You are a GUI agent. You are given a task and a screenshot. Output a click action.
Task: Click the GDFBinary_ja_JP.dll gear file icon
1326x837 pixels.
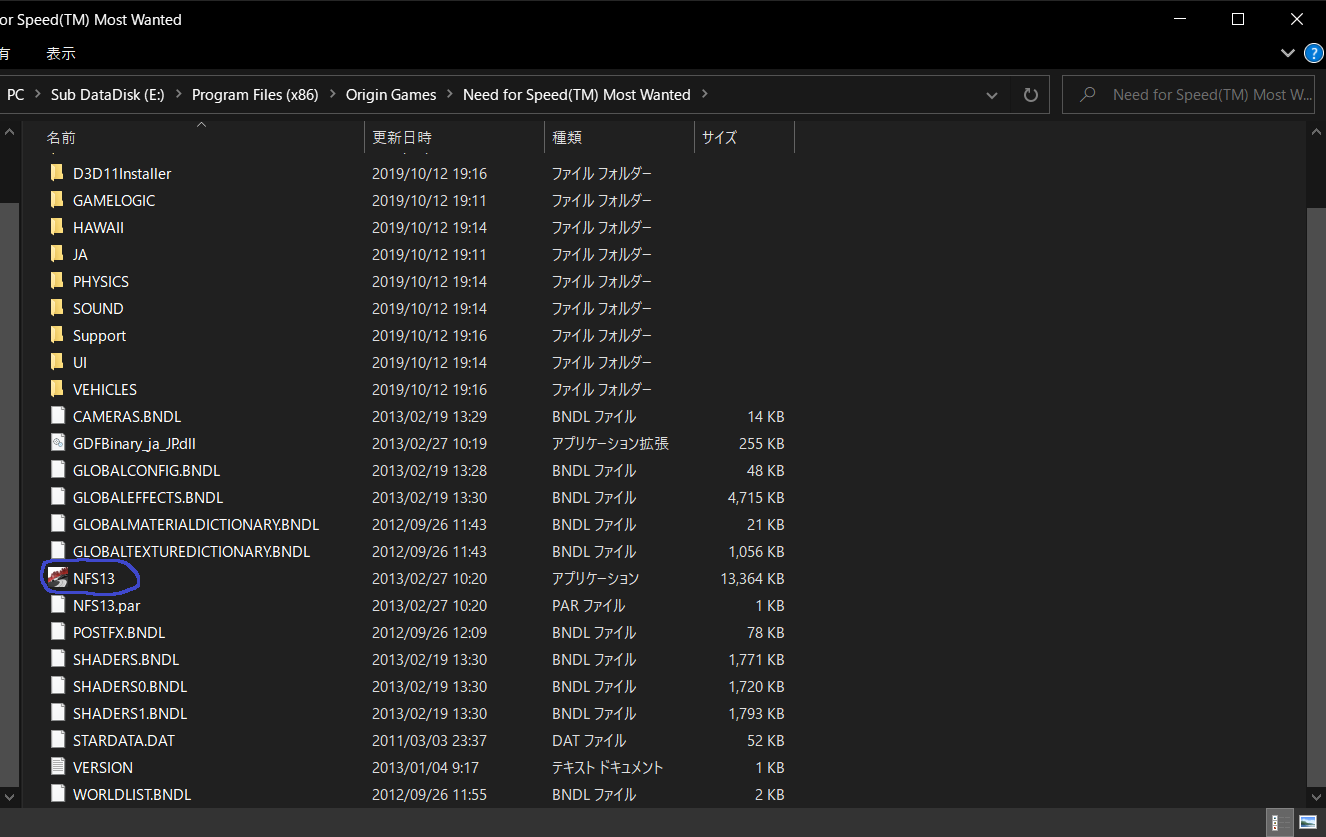(57, 443)
